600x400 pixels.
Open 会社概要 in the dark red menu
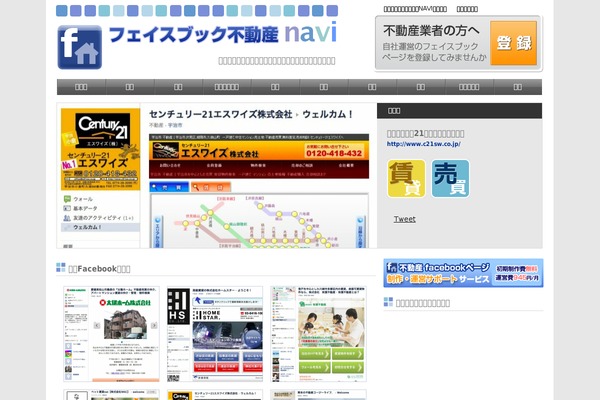point(346,165)
